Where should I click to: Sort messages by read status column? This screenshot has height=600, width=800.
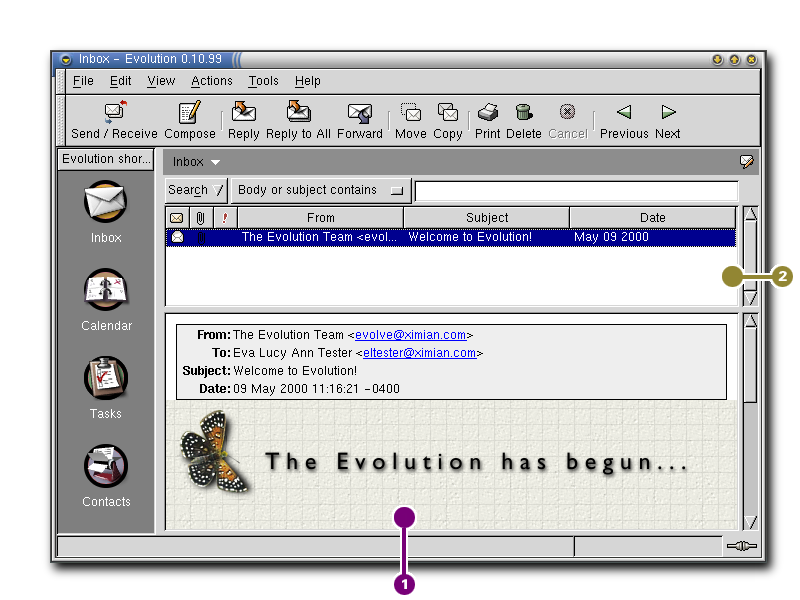pyautogui.click(x=177, y=218)
